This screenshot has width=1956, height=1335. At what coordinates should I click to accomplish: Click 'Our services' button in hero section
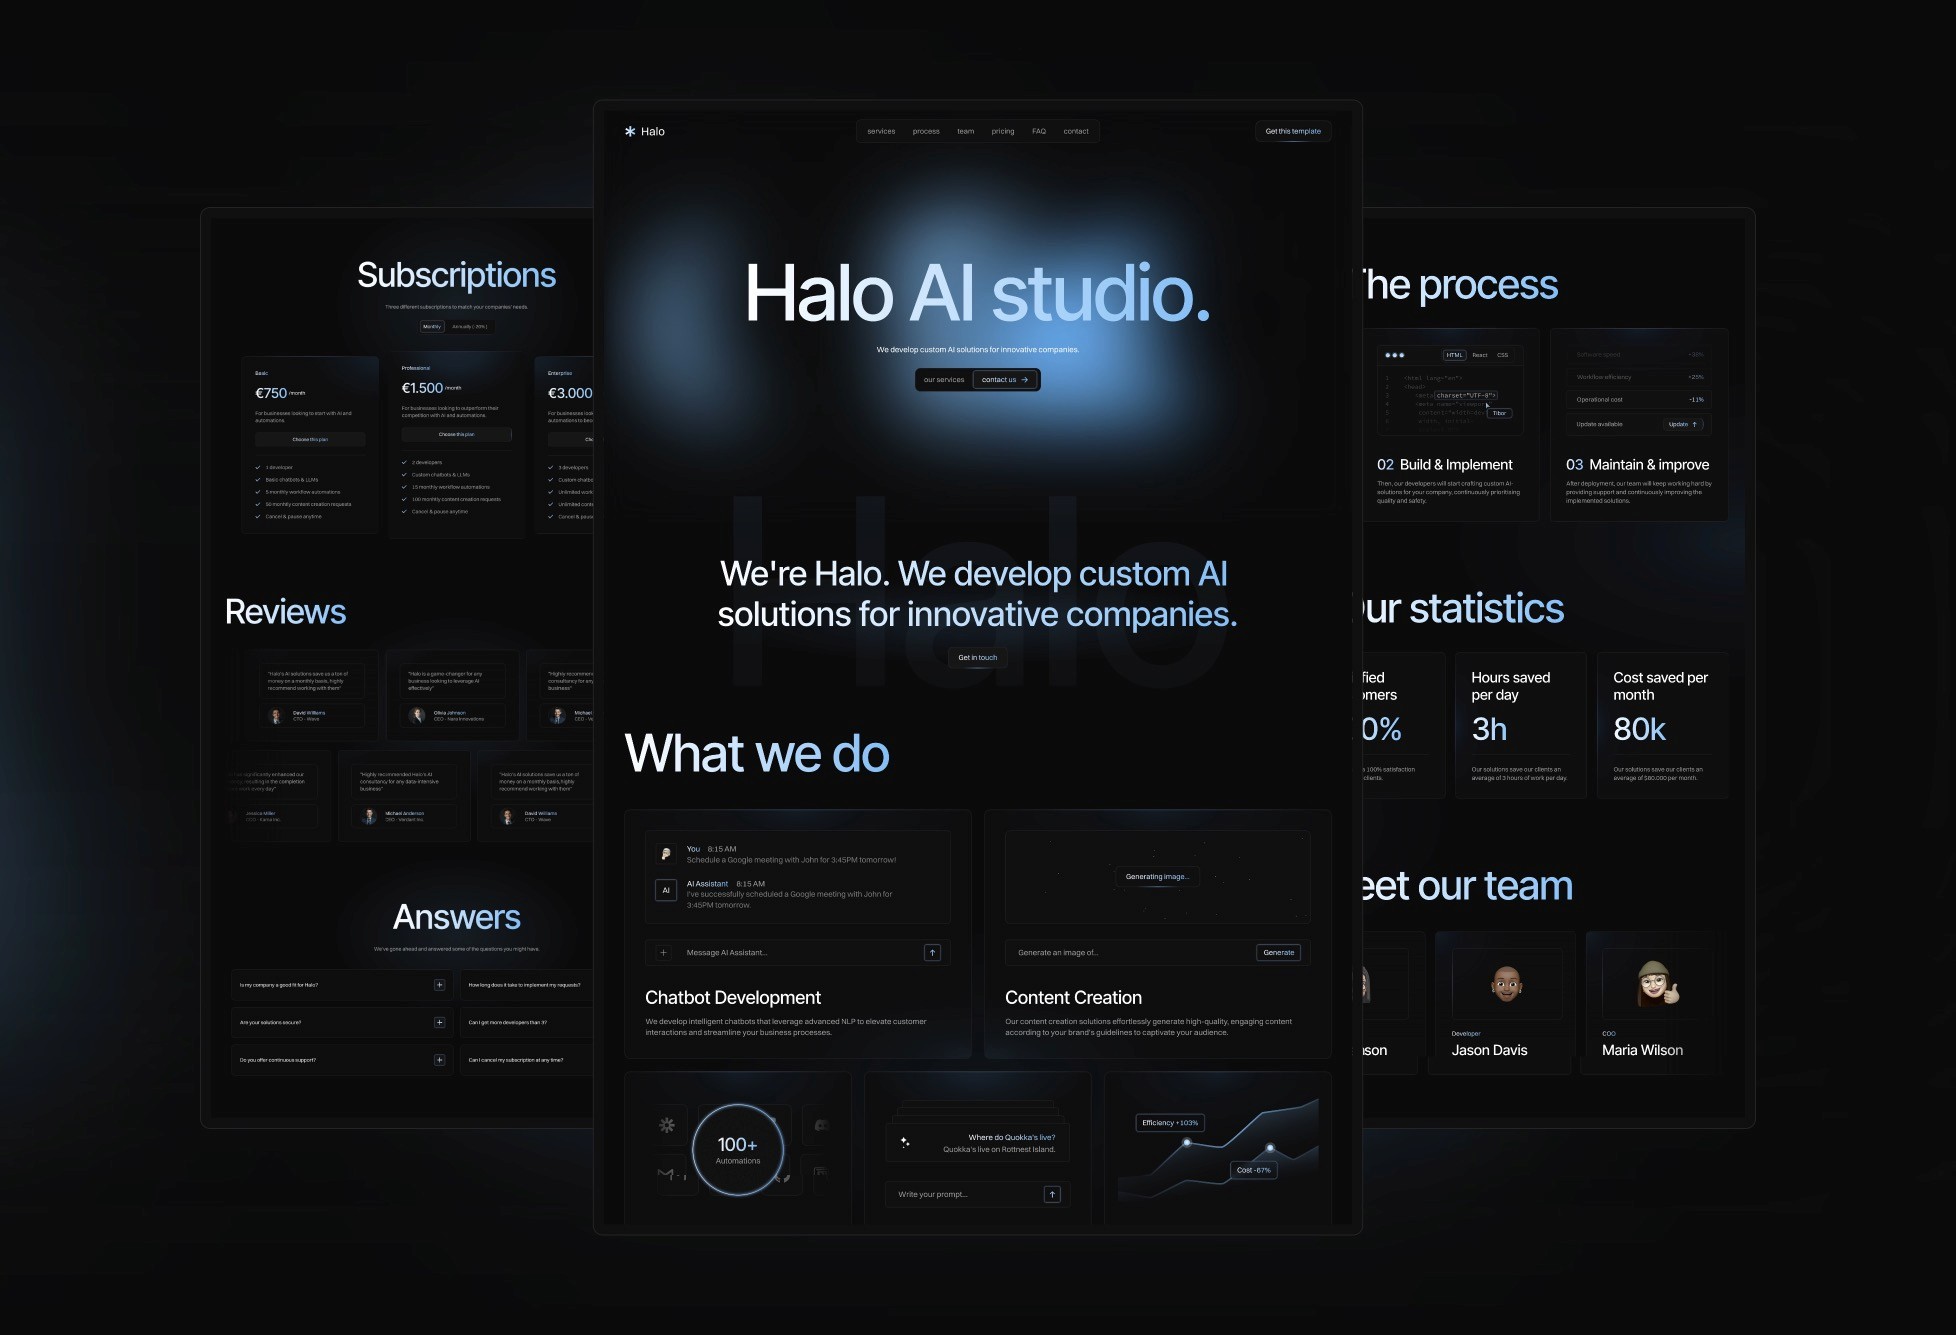pyautogui.click(x=944, y=378)
